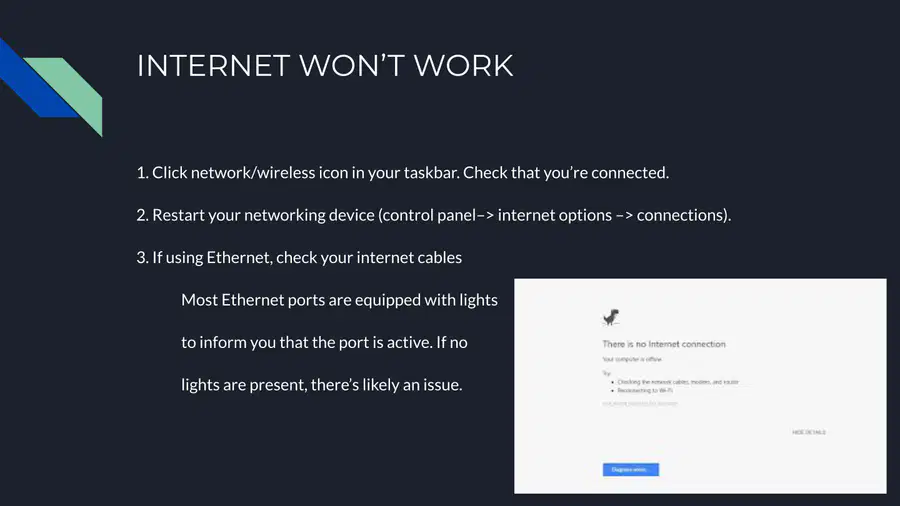Image resolution: width=900 pixels, height=506 pixels.
Task: Click the 'lights are present' text line
Action: coord(321,385)
